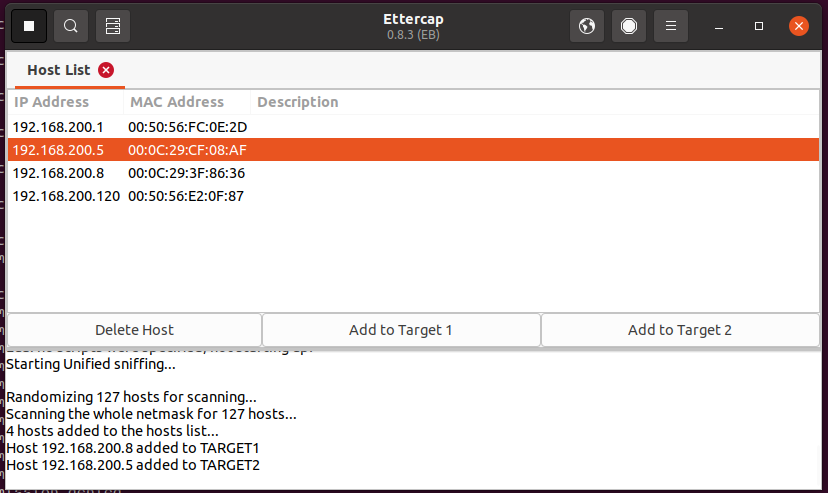Screen dimensions: 828x493
Task: Click the scan for hosts magnifier icon
Action: point(71,26)
